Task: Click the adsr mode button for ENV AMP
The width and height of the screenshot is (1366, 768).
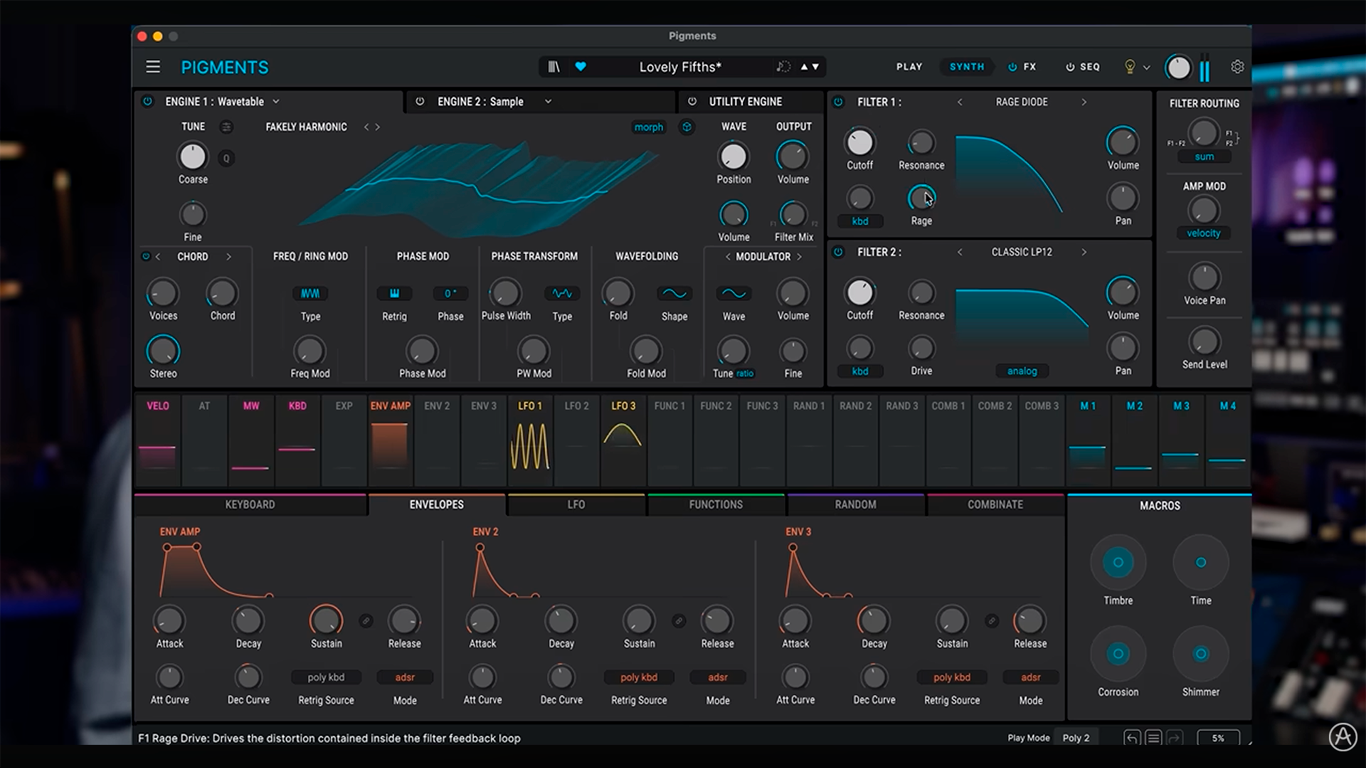Action: (x=404, y=677)
